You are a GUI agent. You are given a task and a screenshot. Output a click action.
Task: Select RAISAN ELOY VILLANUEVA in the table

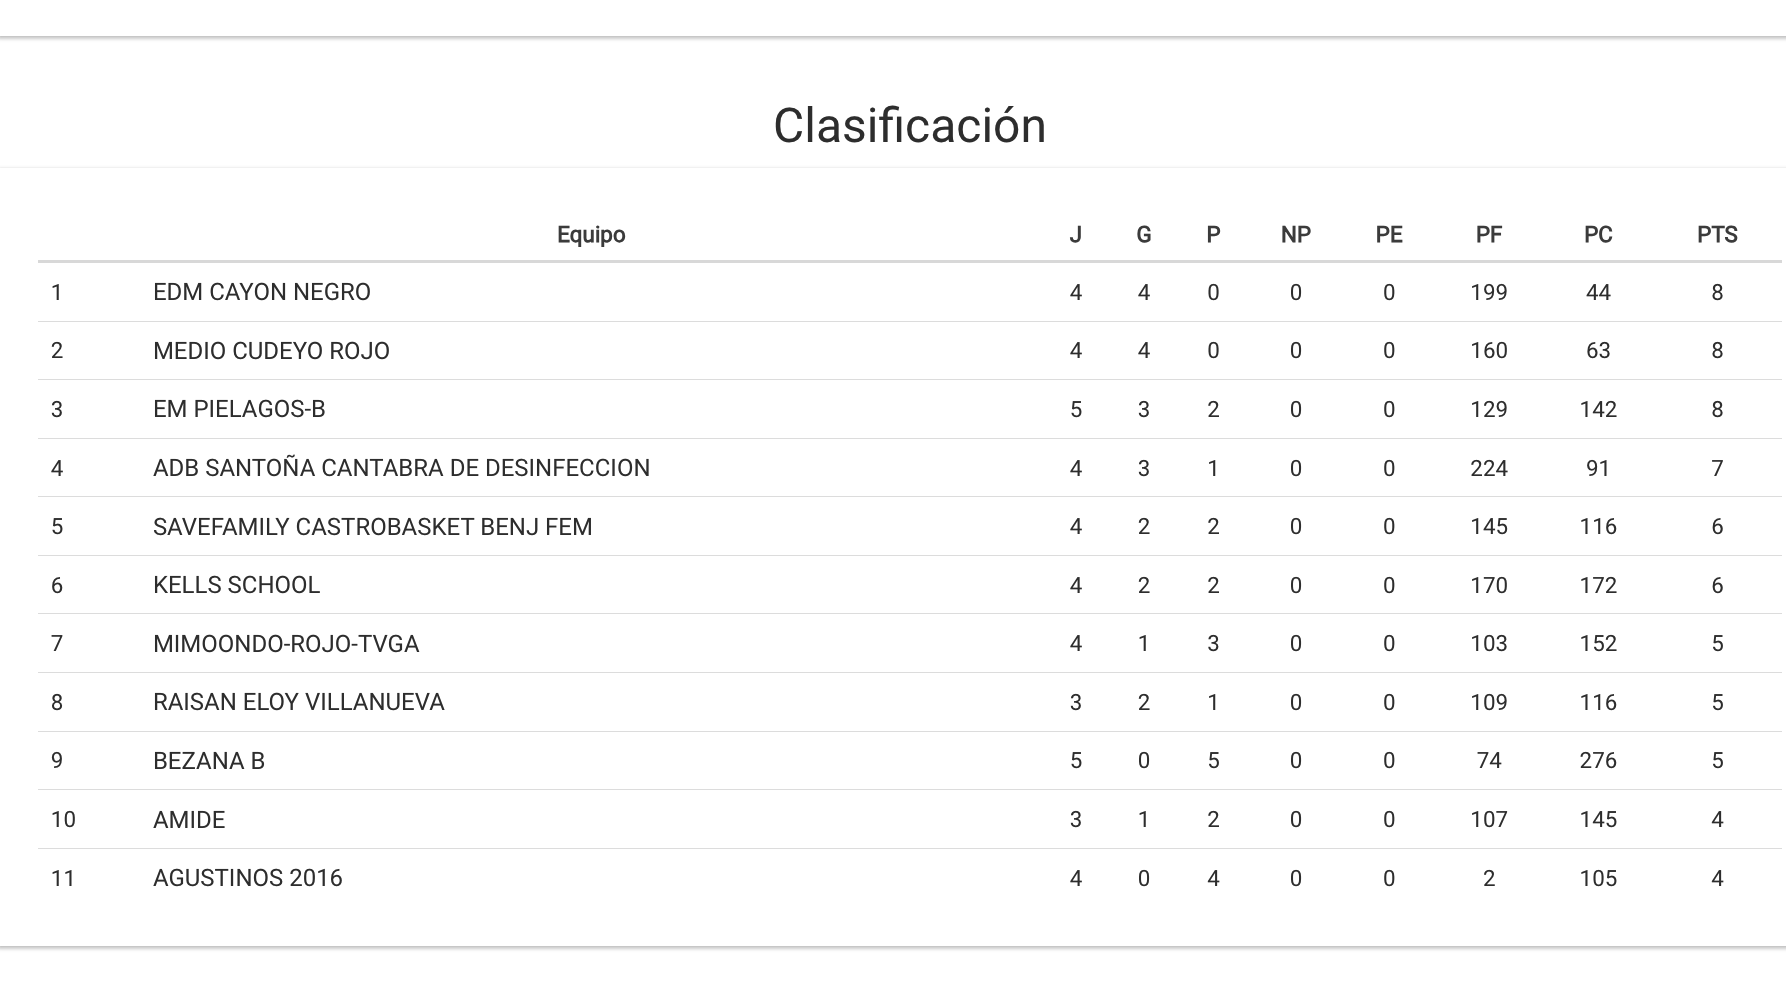click(x=298, y=702)
